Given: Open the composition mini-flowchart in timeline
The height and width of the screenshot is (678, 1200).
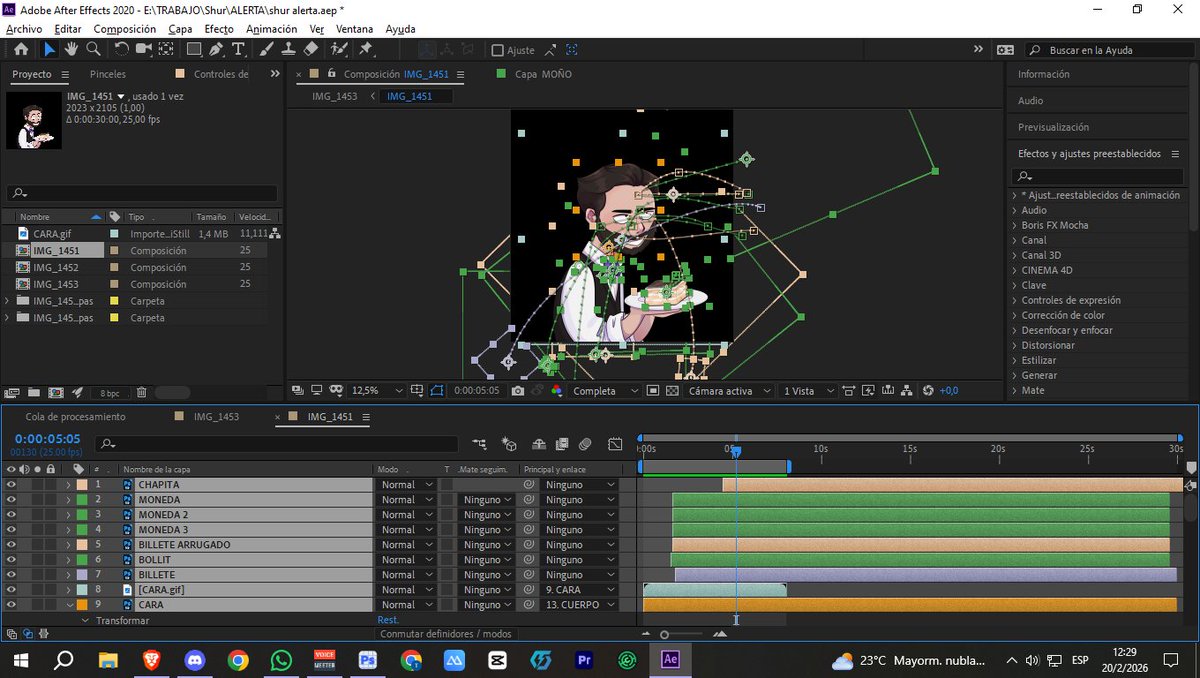Looking at the screenshot, I should (x=479, y=444).
